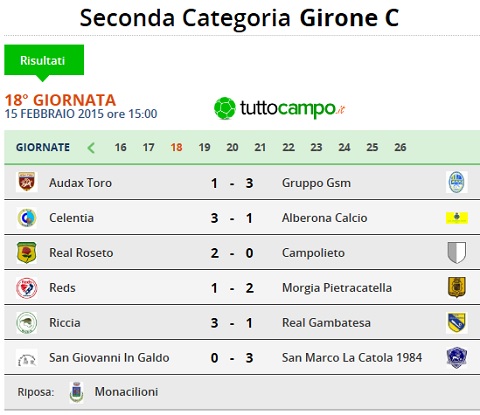
Task: Open the Celentia club crest
Action: click(x=27, y=218)
